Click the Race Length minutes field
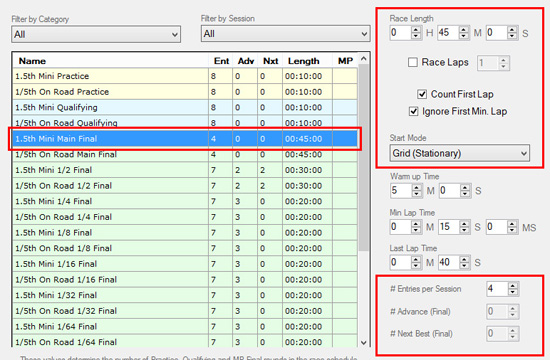The height and width of the screenshot is (360, 550). pyautogui.click(x=448, y=33)
